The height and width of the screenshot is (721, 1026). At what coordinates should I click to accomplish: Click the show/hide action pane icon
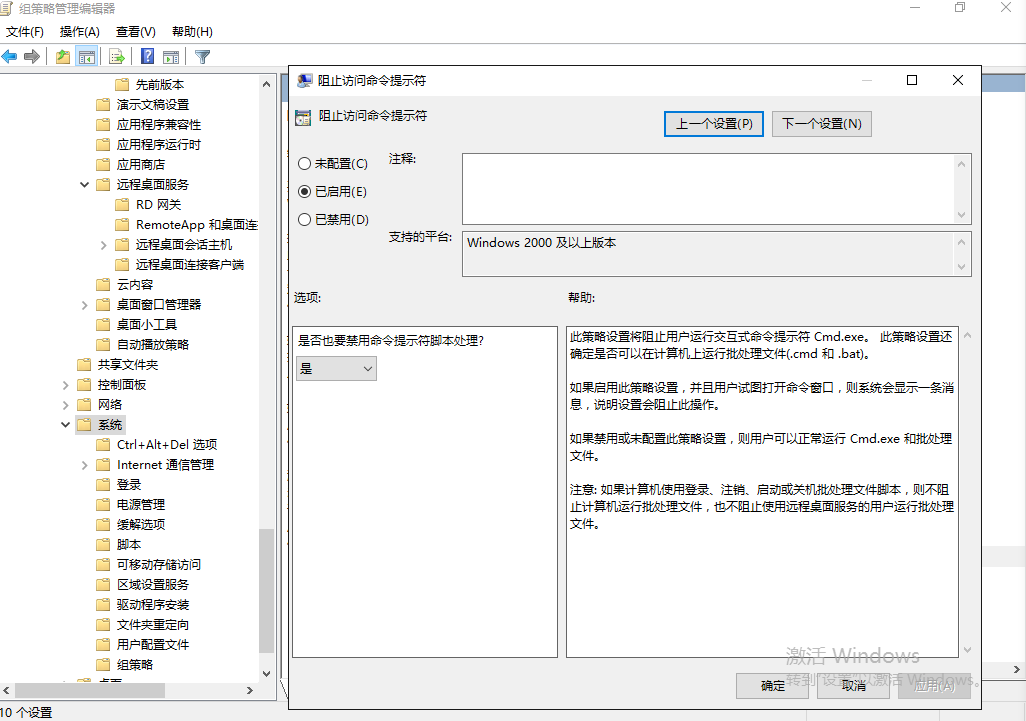(x=171, y=57)
